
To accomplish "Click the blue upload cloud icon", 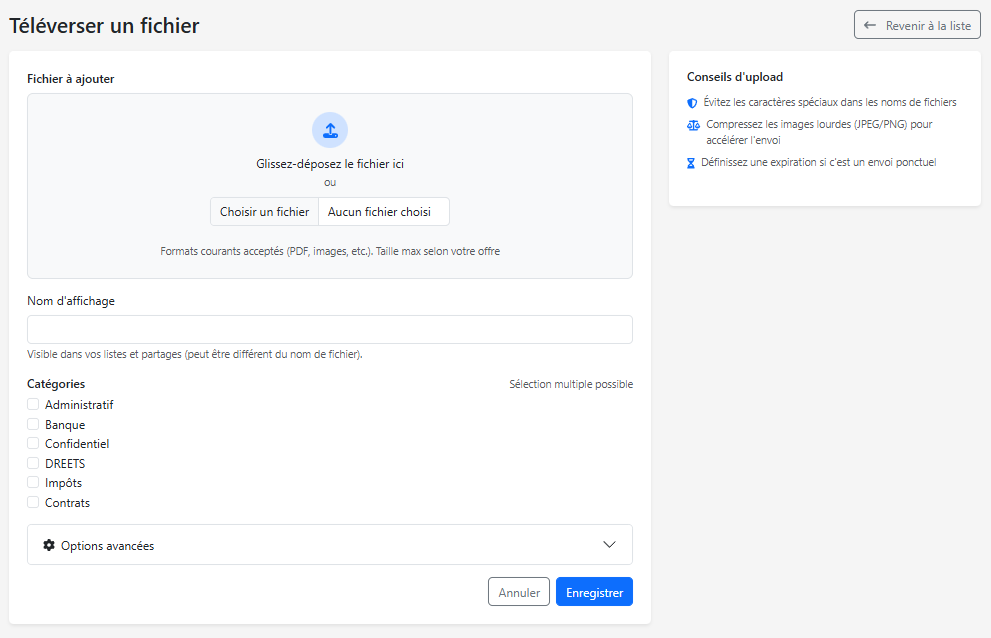I will click(x=329, y=130).
